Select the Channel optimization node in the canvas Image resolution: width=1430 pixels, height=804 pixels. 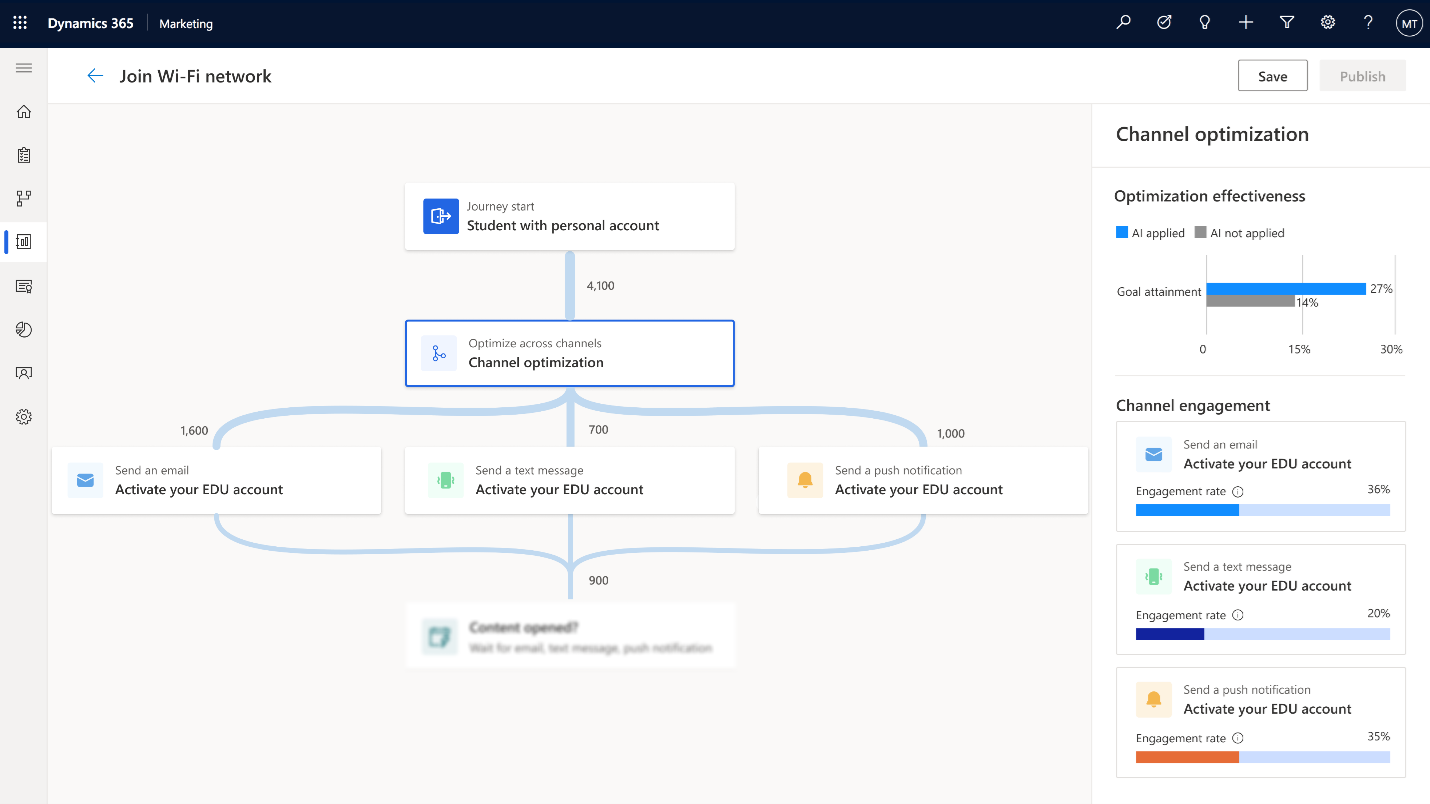pyautogui.click(x=569, y=353)
